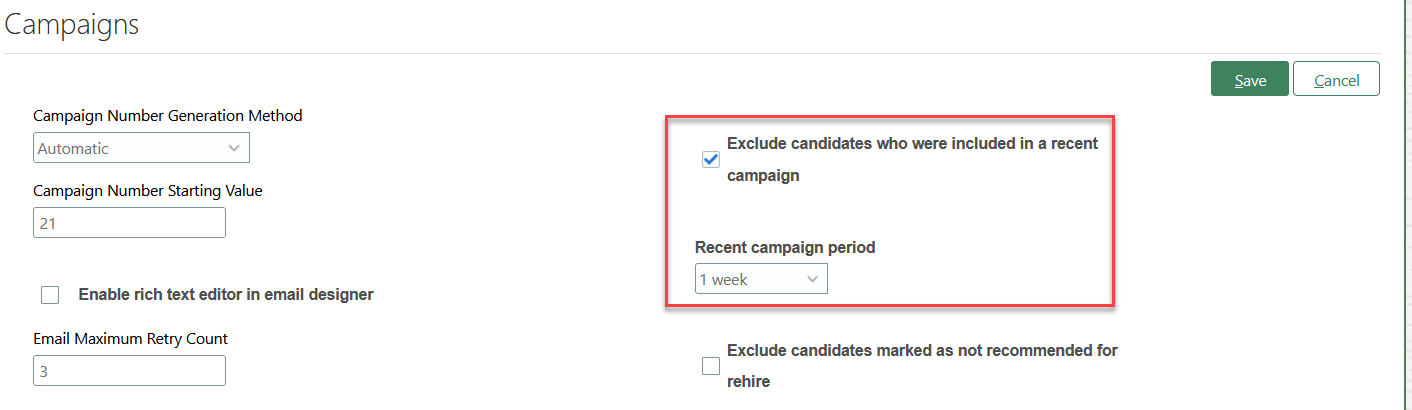Click the chevron arrow beside '1 week'

click(812, 280)
